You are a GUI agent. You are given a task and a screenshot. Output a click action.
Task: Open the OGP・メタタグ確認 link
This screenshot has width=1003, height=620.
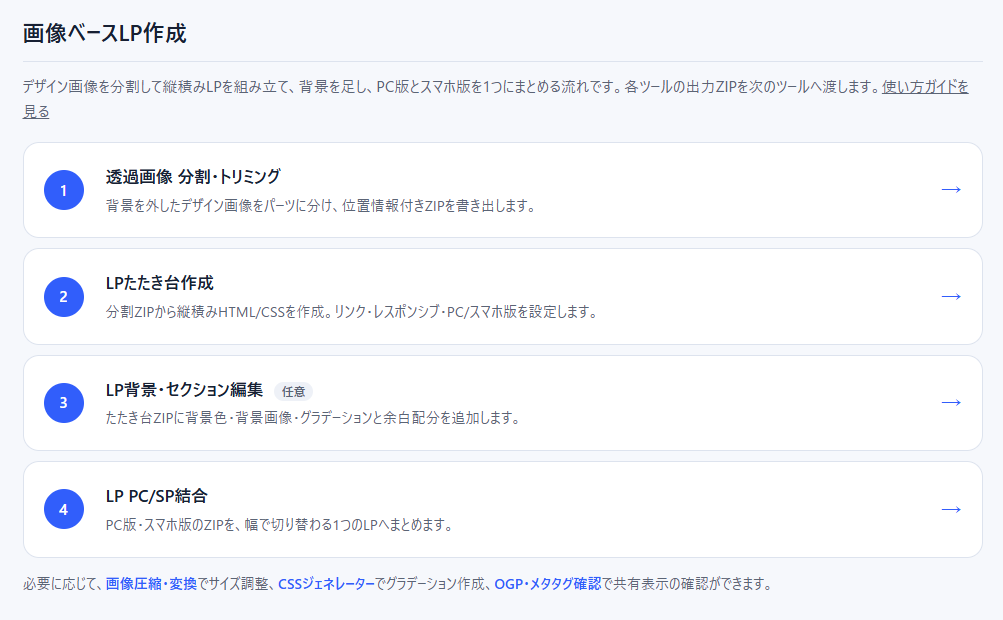click(x=548, y=584)
